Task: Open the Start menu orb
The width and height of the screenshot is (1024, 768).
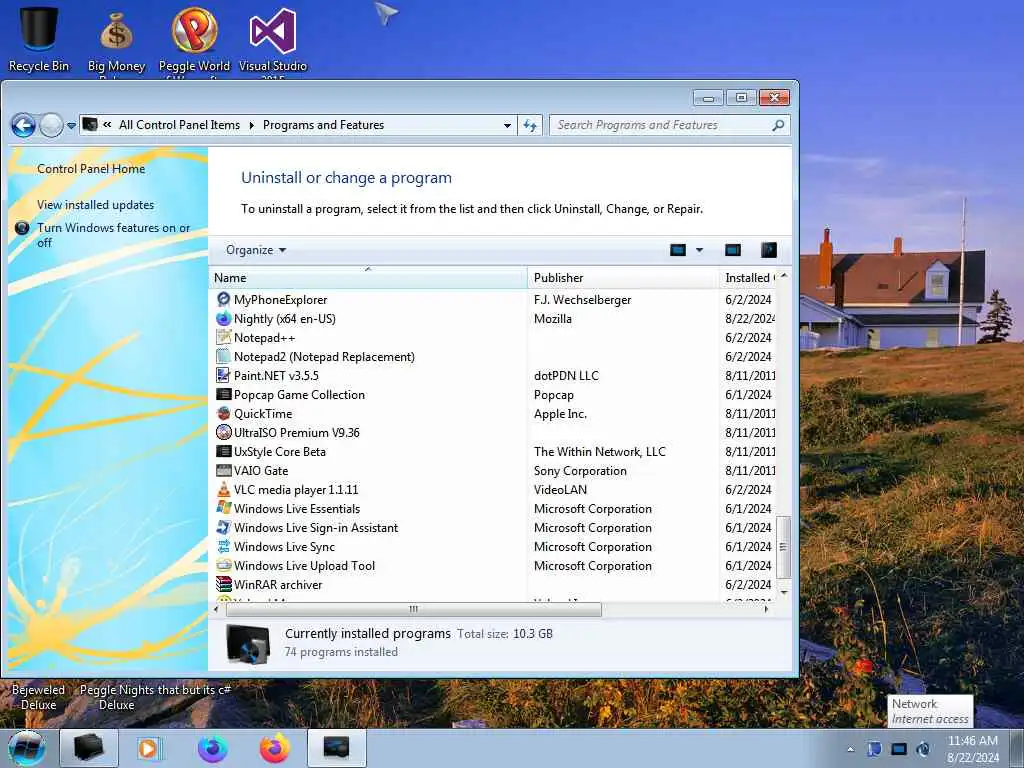Action: pos(27,748)
